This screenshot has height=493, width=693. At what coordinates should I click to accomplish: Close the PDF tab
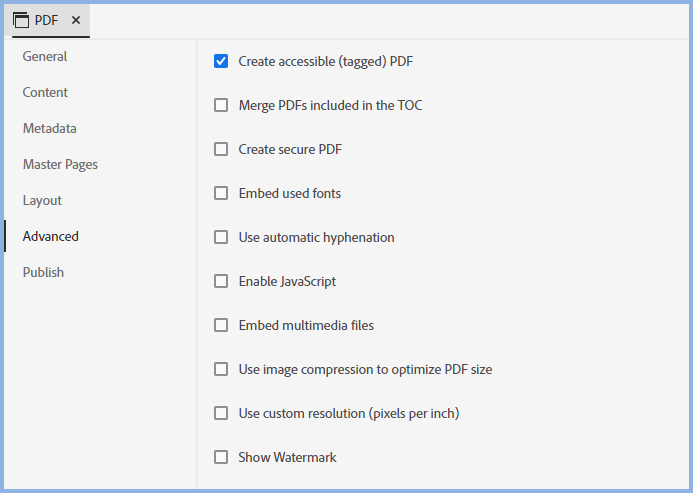76,20
